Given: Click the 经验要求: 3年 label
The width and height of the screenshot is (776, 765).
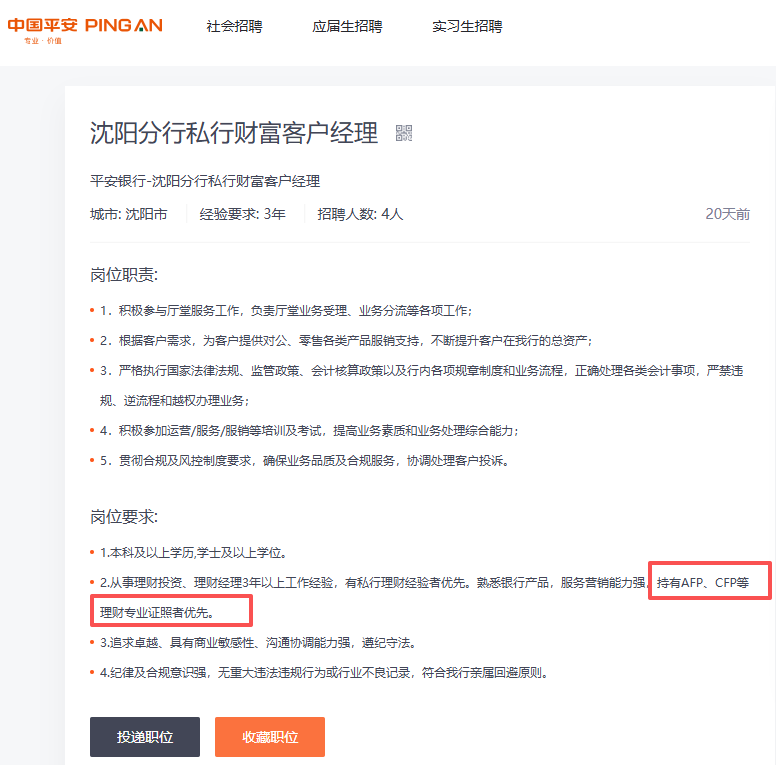Looking at the screenshot, I should coord(243,214).
